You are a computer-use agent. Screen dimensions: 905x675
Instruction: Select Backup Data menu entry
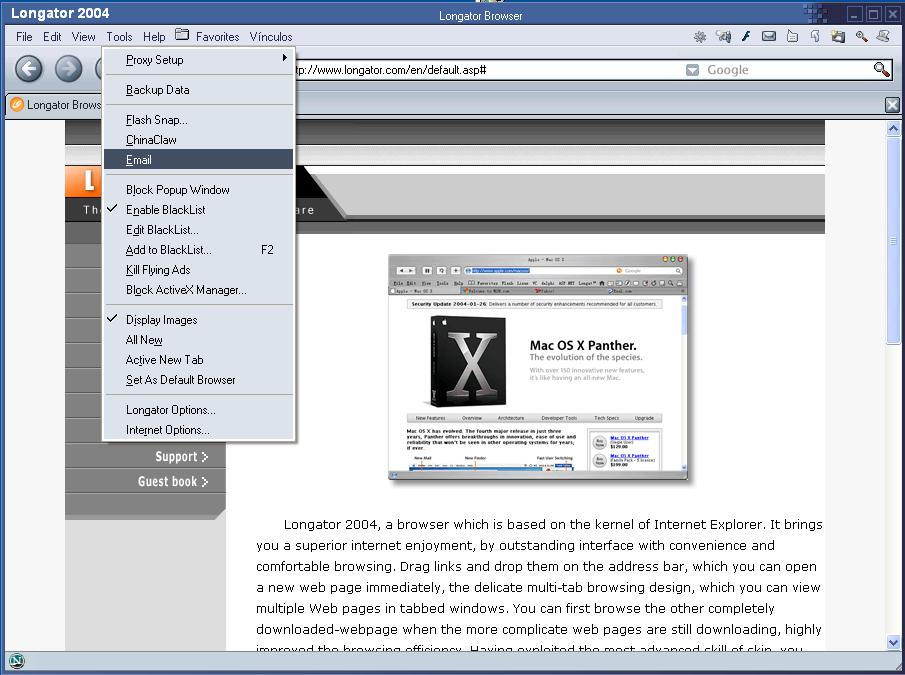click(199, 90)
